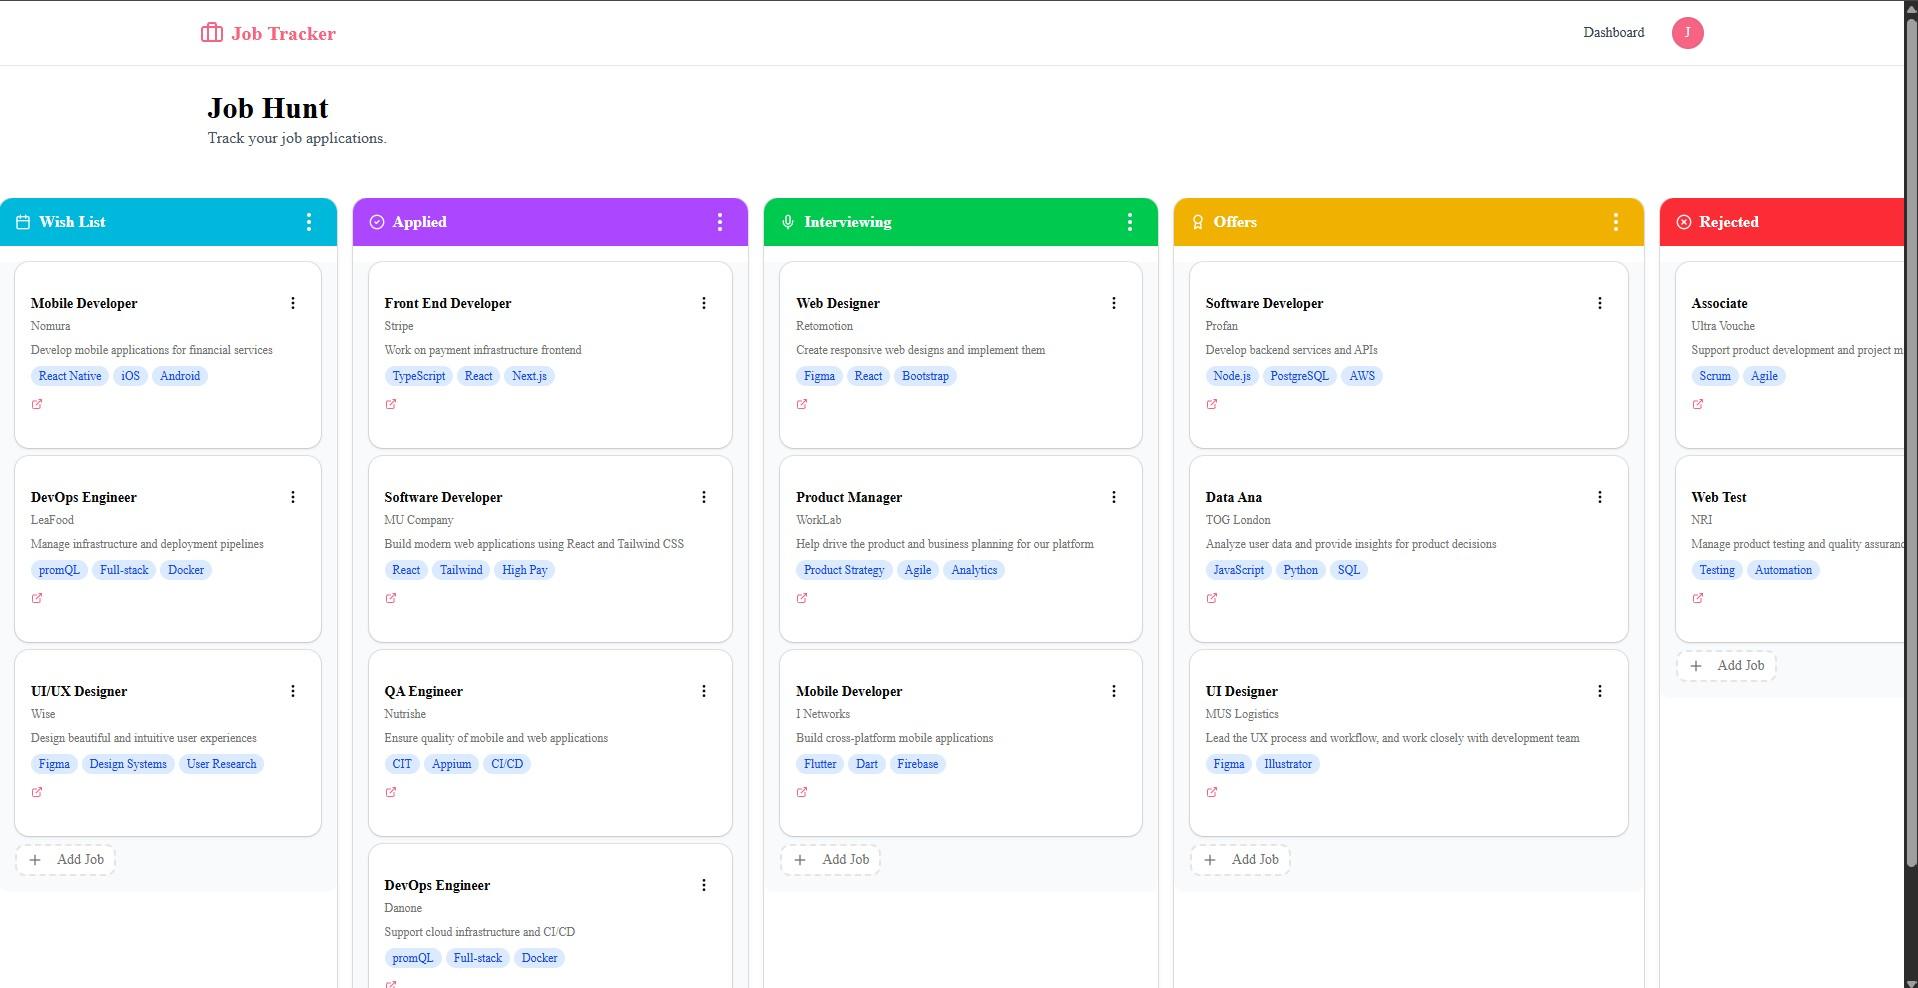The width and height of the screenshot is (1918, 988).
Task: Click the PostgreSQL tag on Profan card
Action: [x=1299, y=376]
